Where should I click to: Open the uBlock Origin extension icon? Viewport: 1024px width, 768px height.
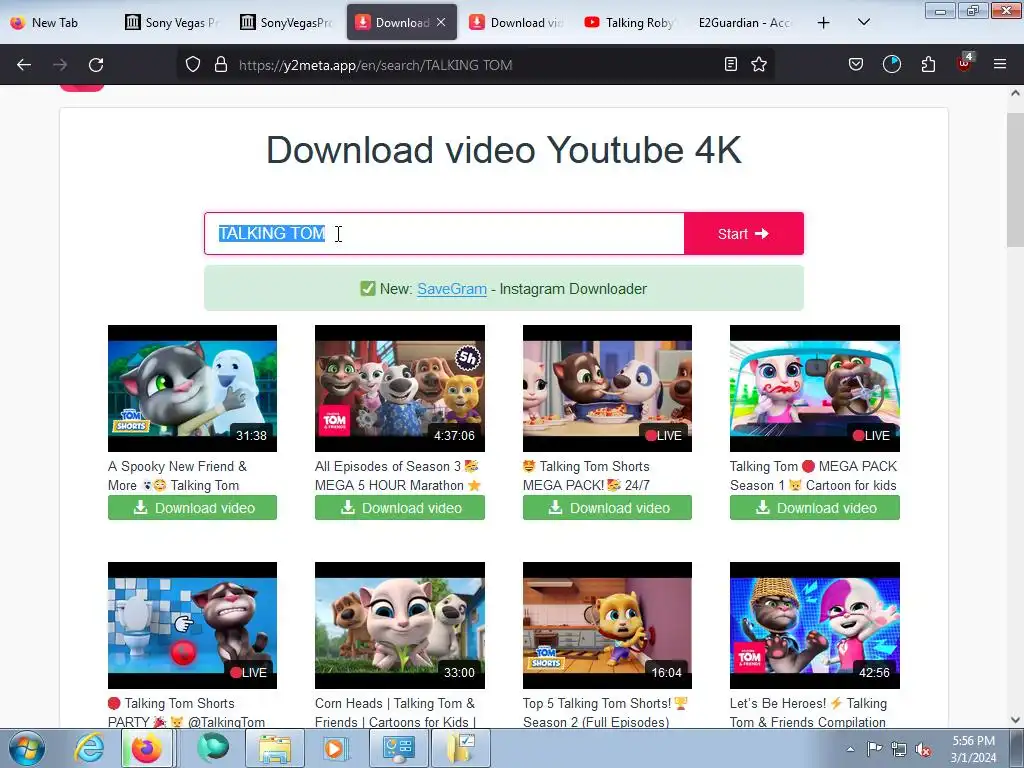(965, 63)
